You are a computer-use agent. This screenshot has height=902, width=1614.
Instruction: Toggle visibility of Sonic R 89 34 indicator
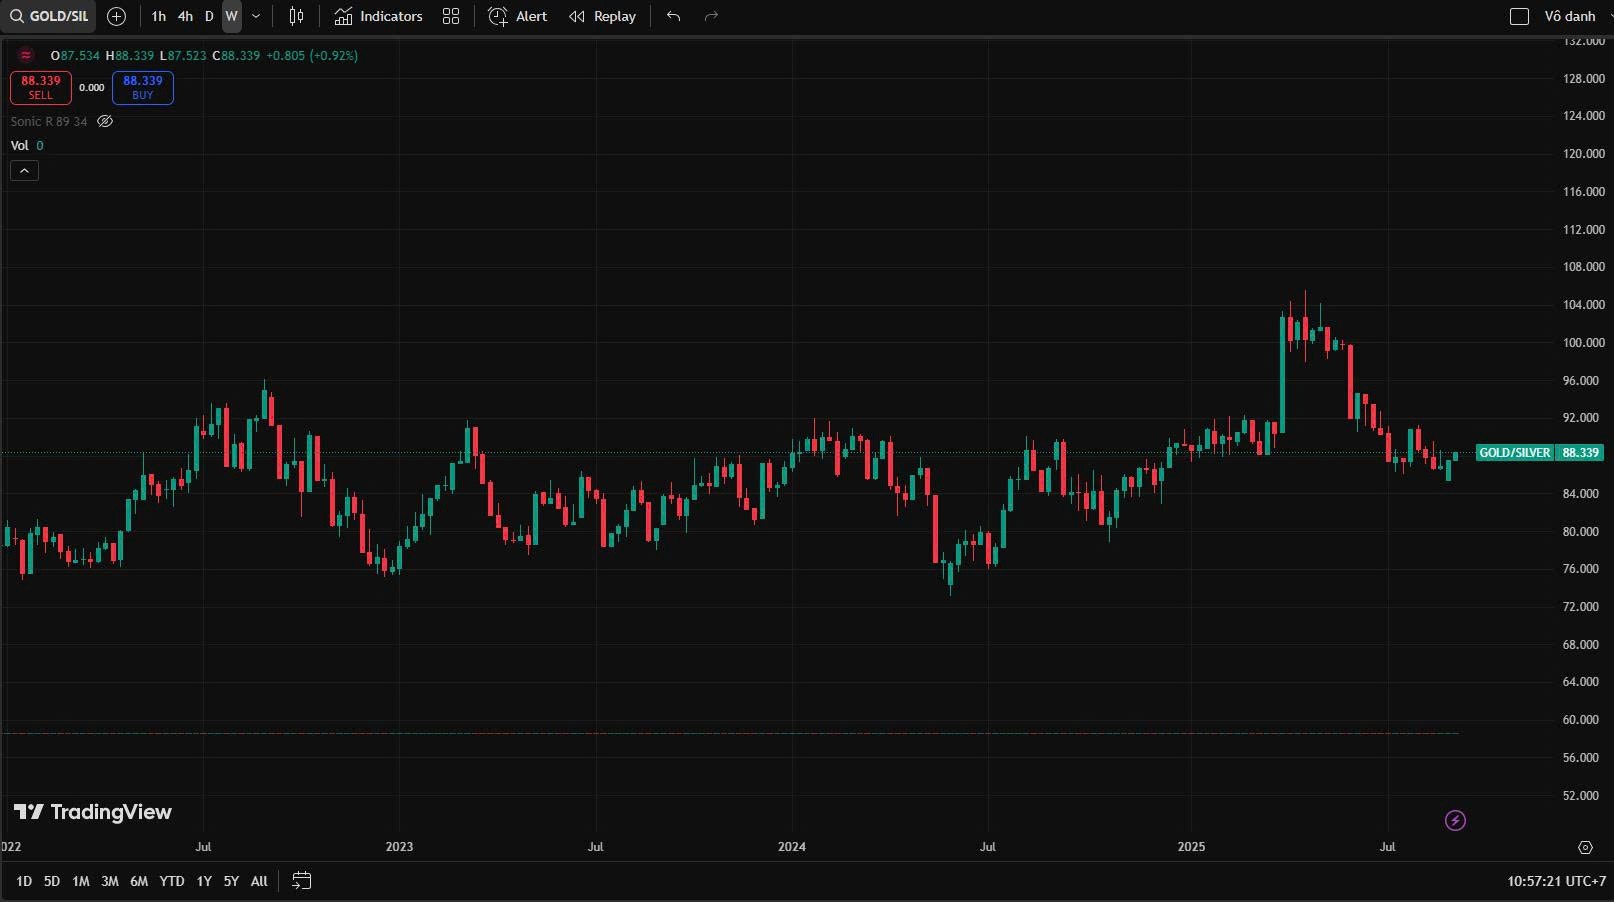tap(105, 121)
